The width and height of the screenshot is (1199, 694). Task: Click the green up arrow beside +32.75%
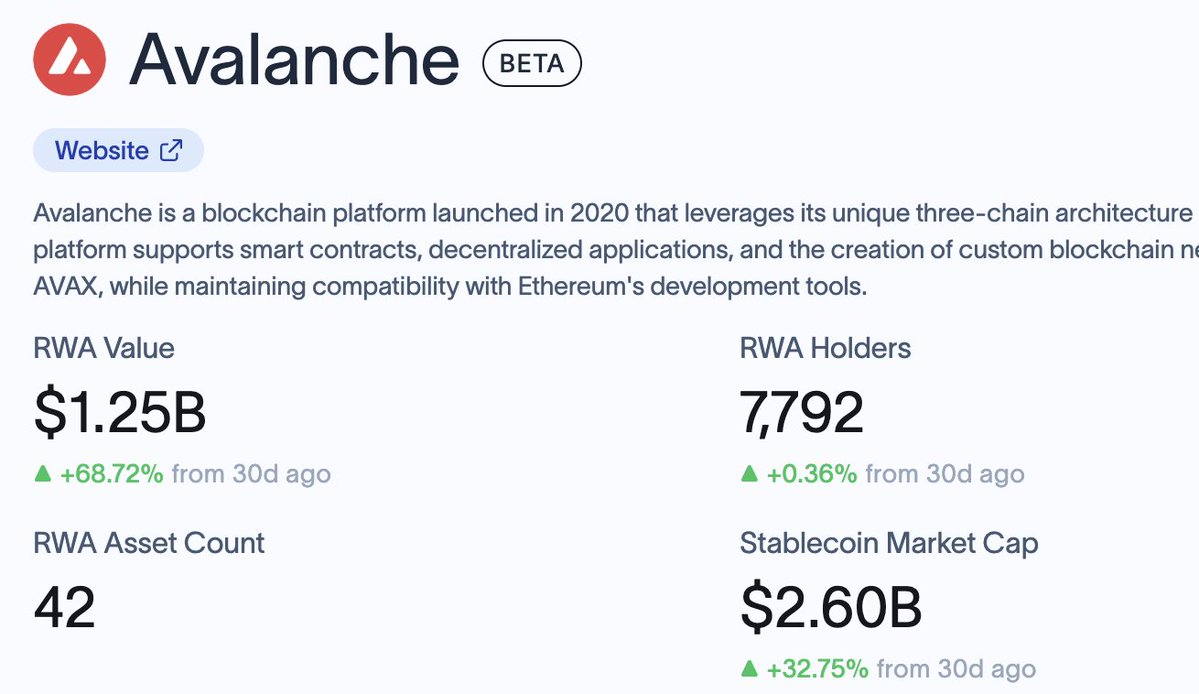749,668
